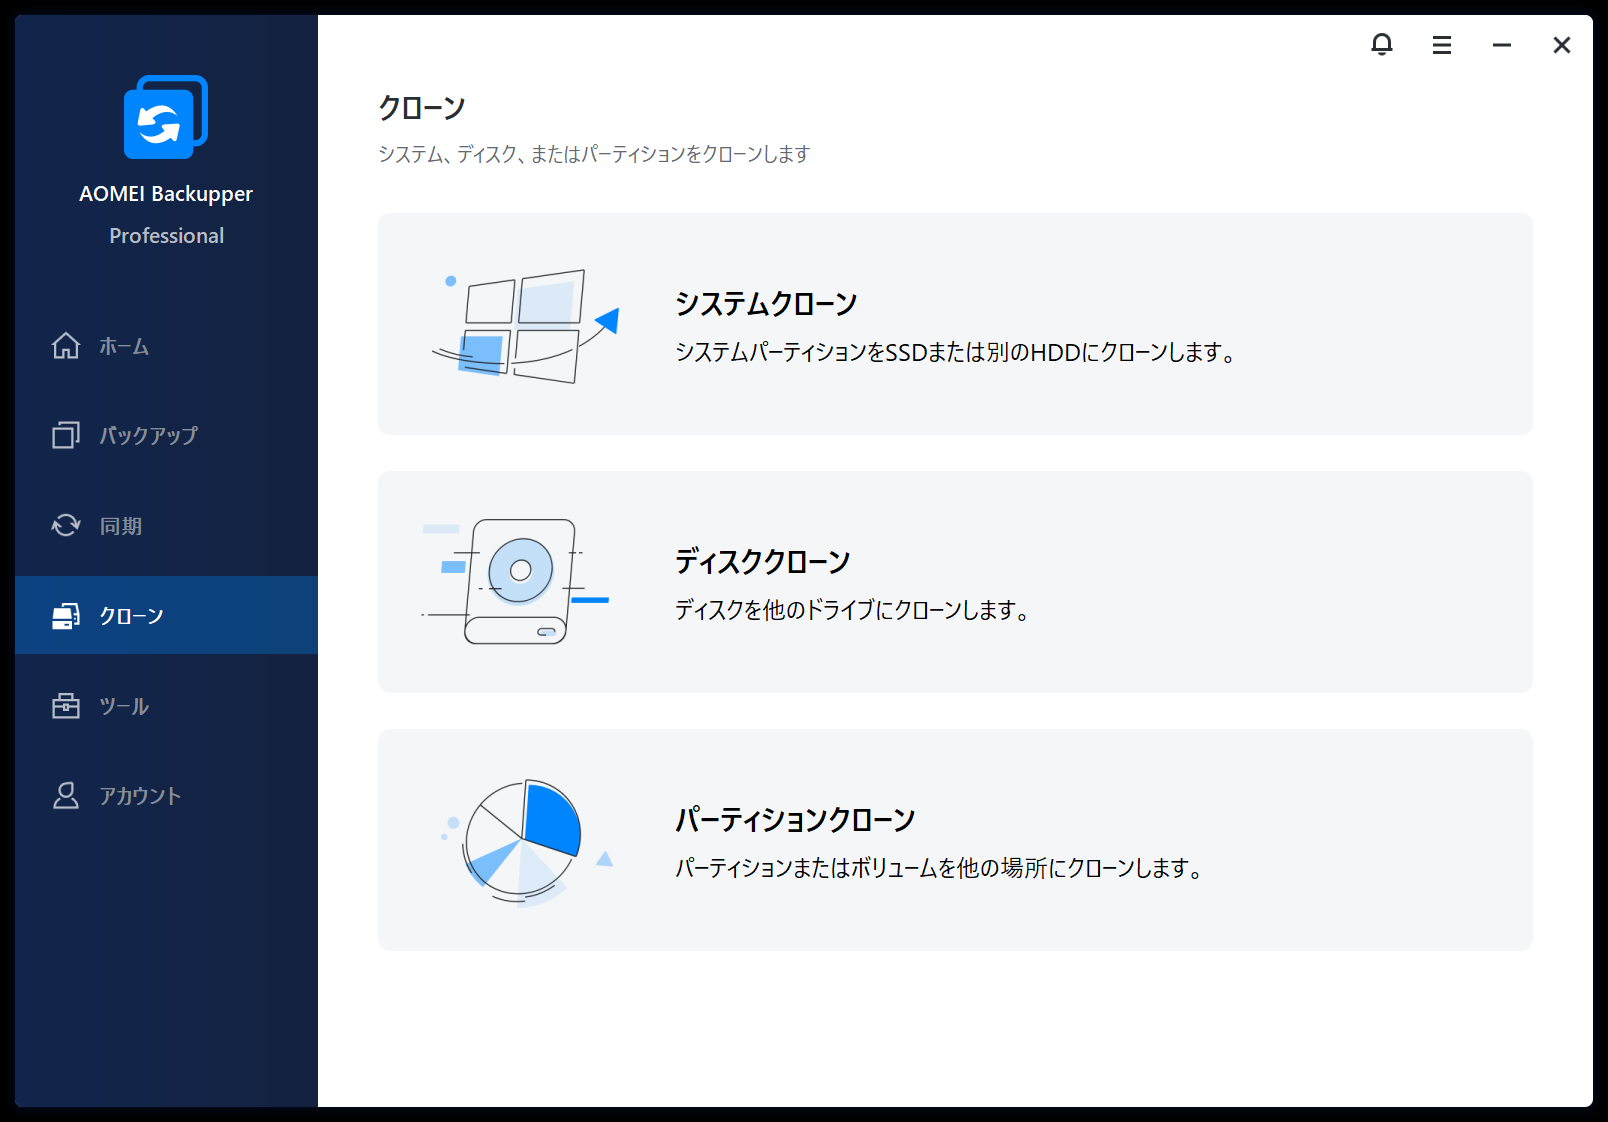Close the AOMEI Backupper window
Image resolution: width=1608 pixels, height=1122 pixels.
coord(1562,45)
